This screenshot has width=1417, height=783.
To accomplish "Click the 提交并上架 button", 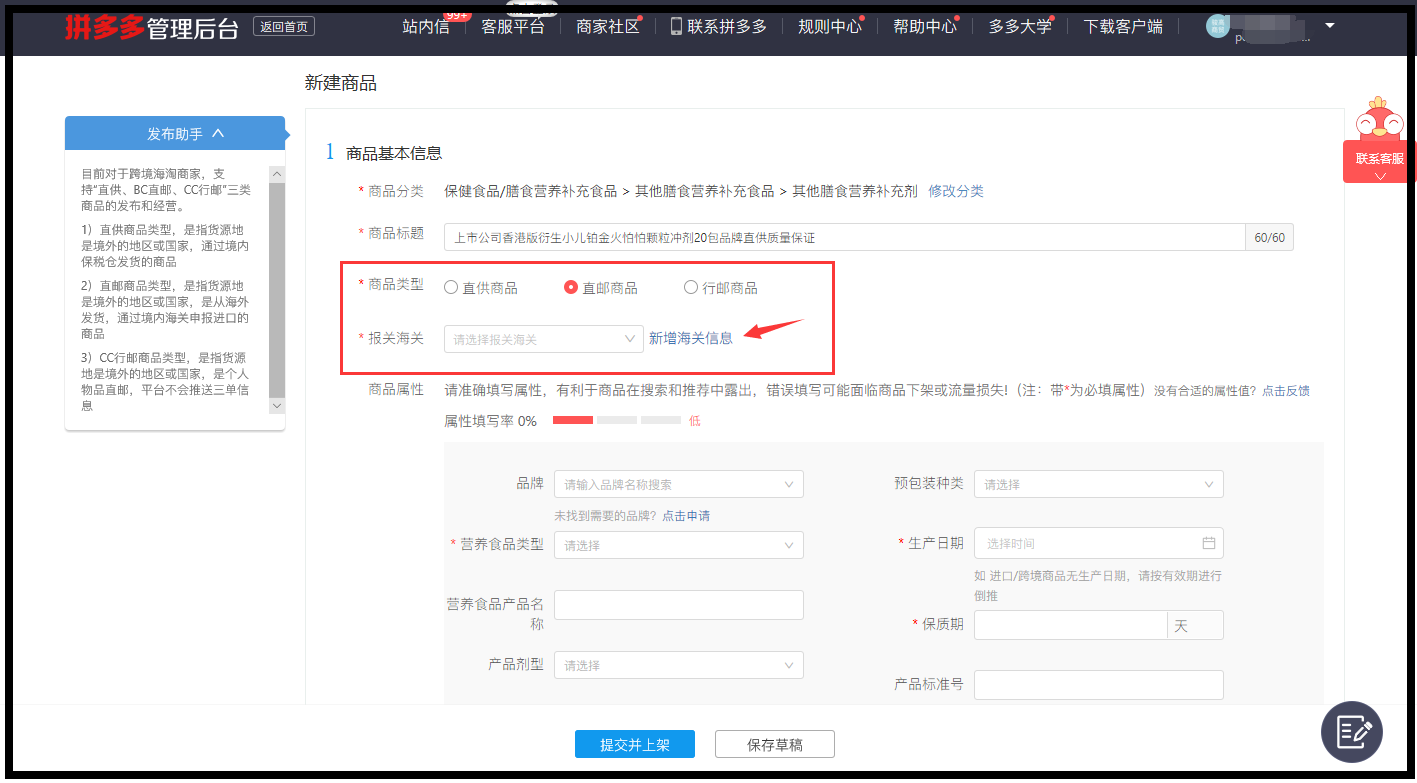I will [635, 744].
